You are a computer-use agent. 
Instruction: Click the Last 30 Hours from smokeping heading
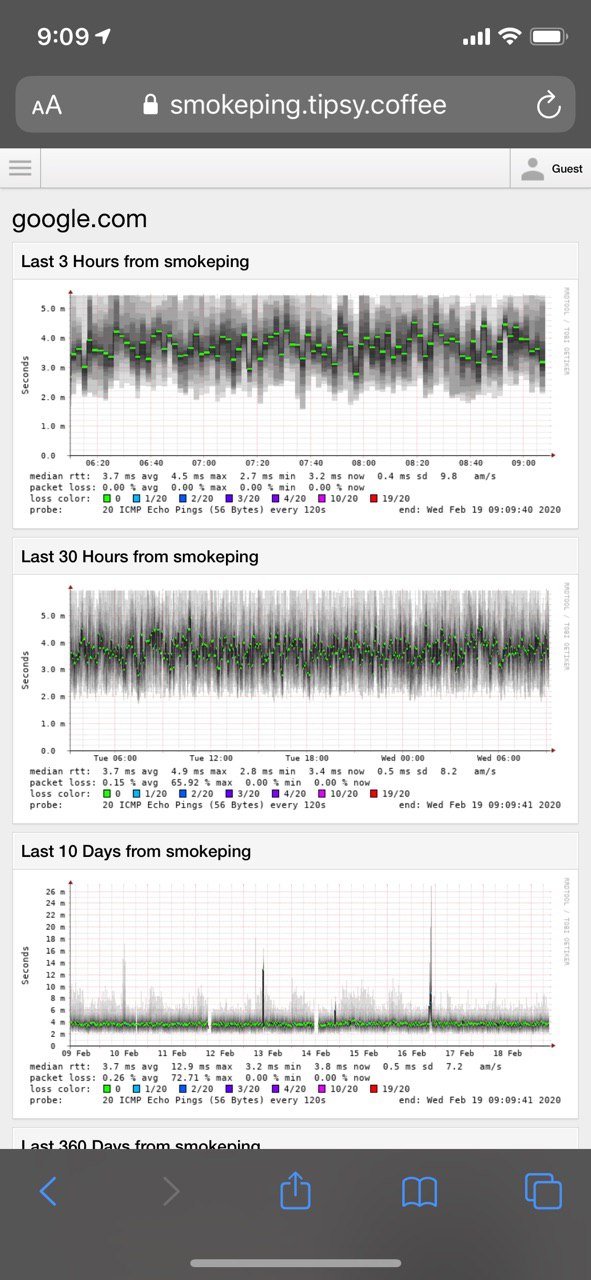tap(140, 557)
